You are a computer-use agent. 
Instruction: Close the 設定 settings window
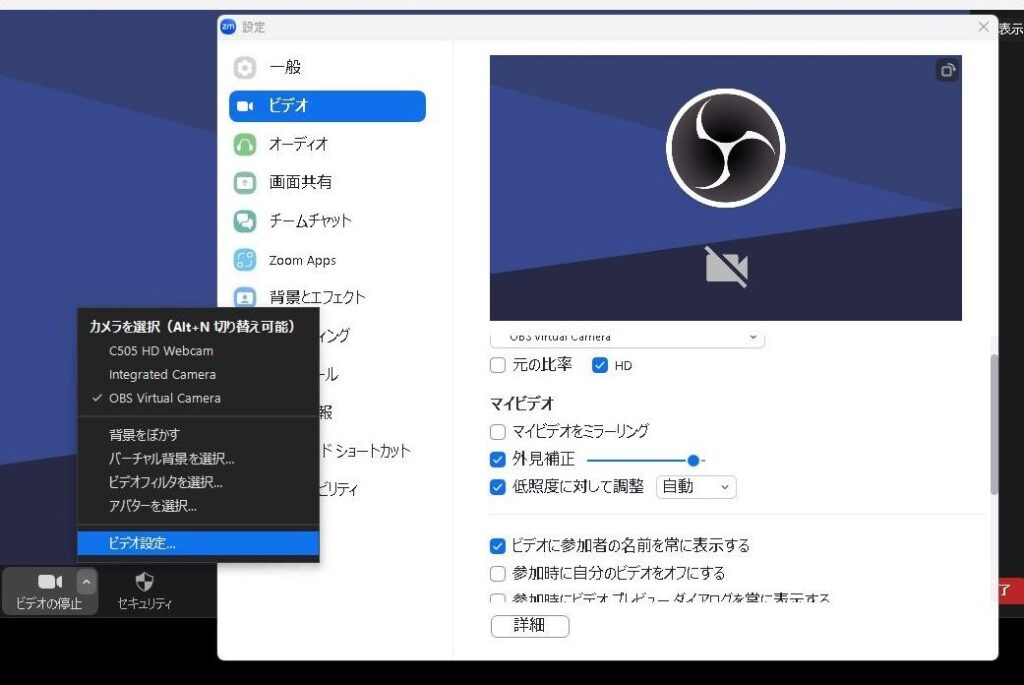click(x=983, y=27)
